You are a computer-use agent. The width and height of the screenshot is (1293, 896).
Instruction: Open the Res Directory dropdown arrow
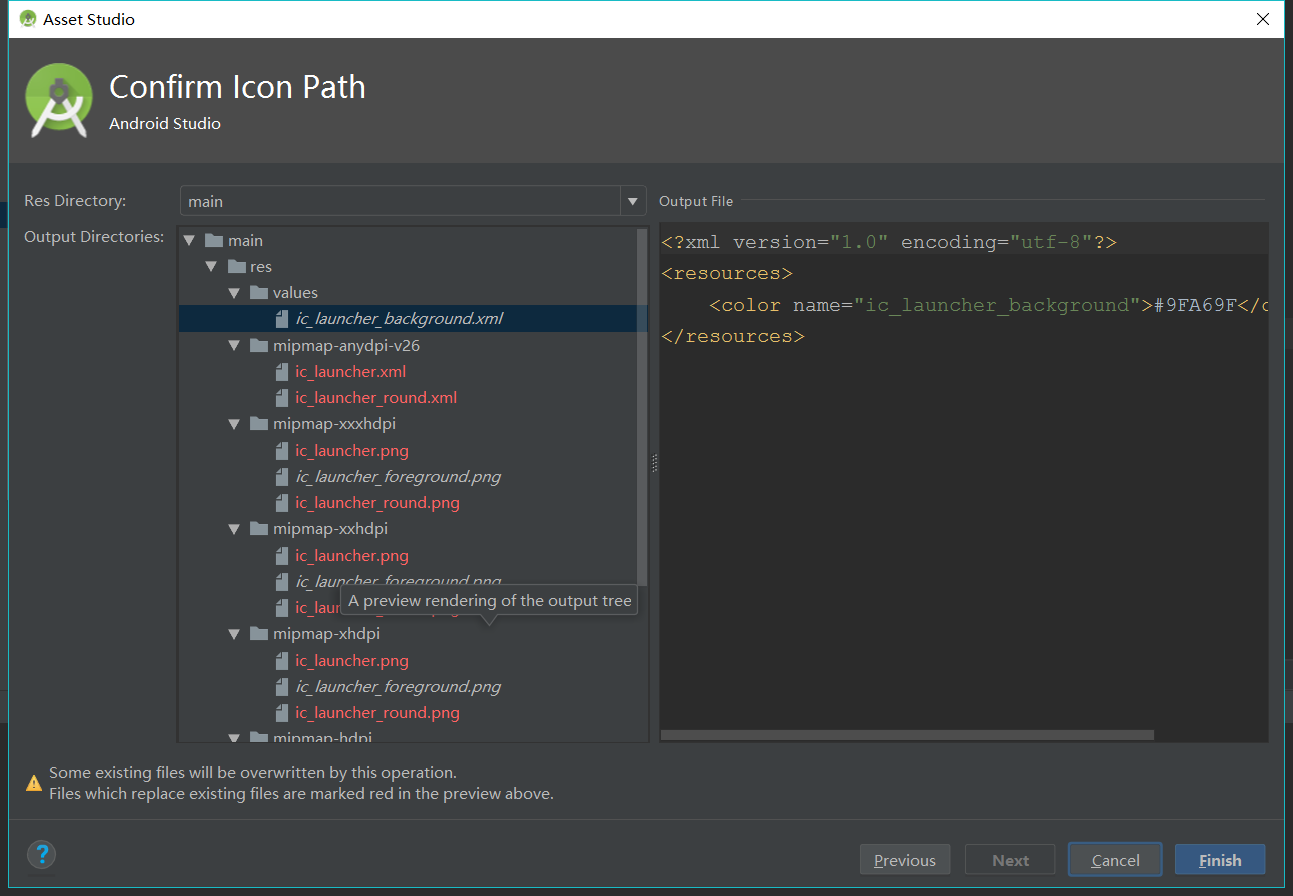632,201
